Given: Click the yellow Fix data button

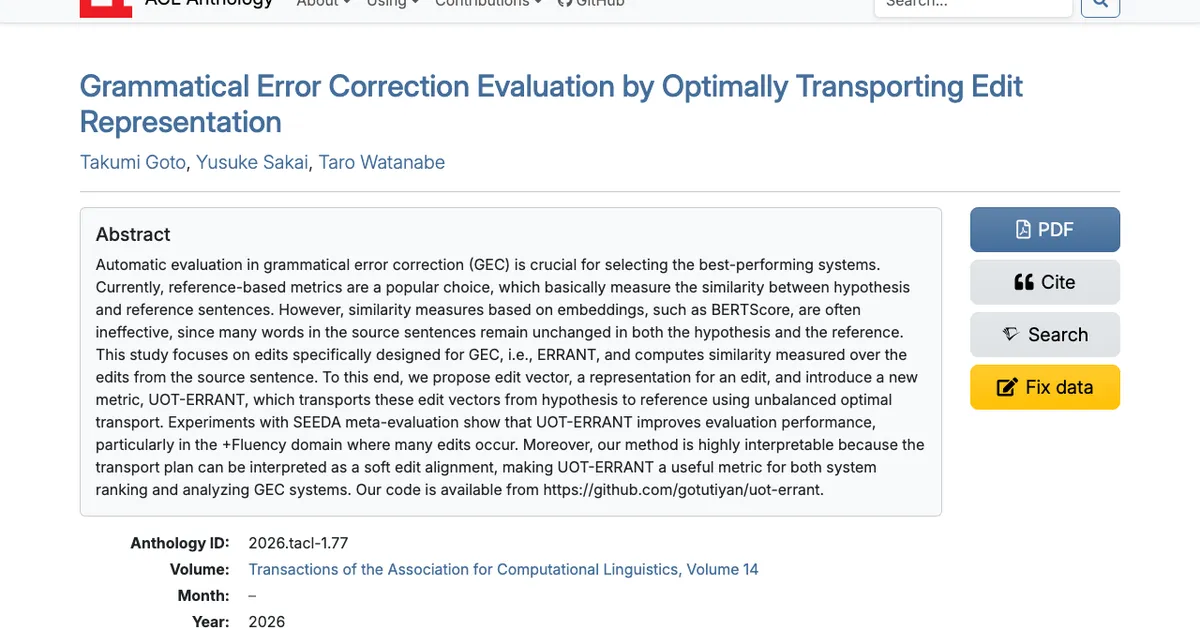Looking at the screenshot, I should [1045, 387].
